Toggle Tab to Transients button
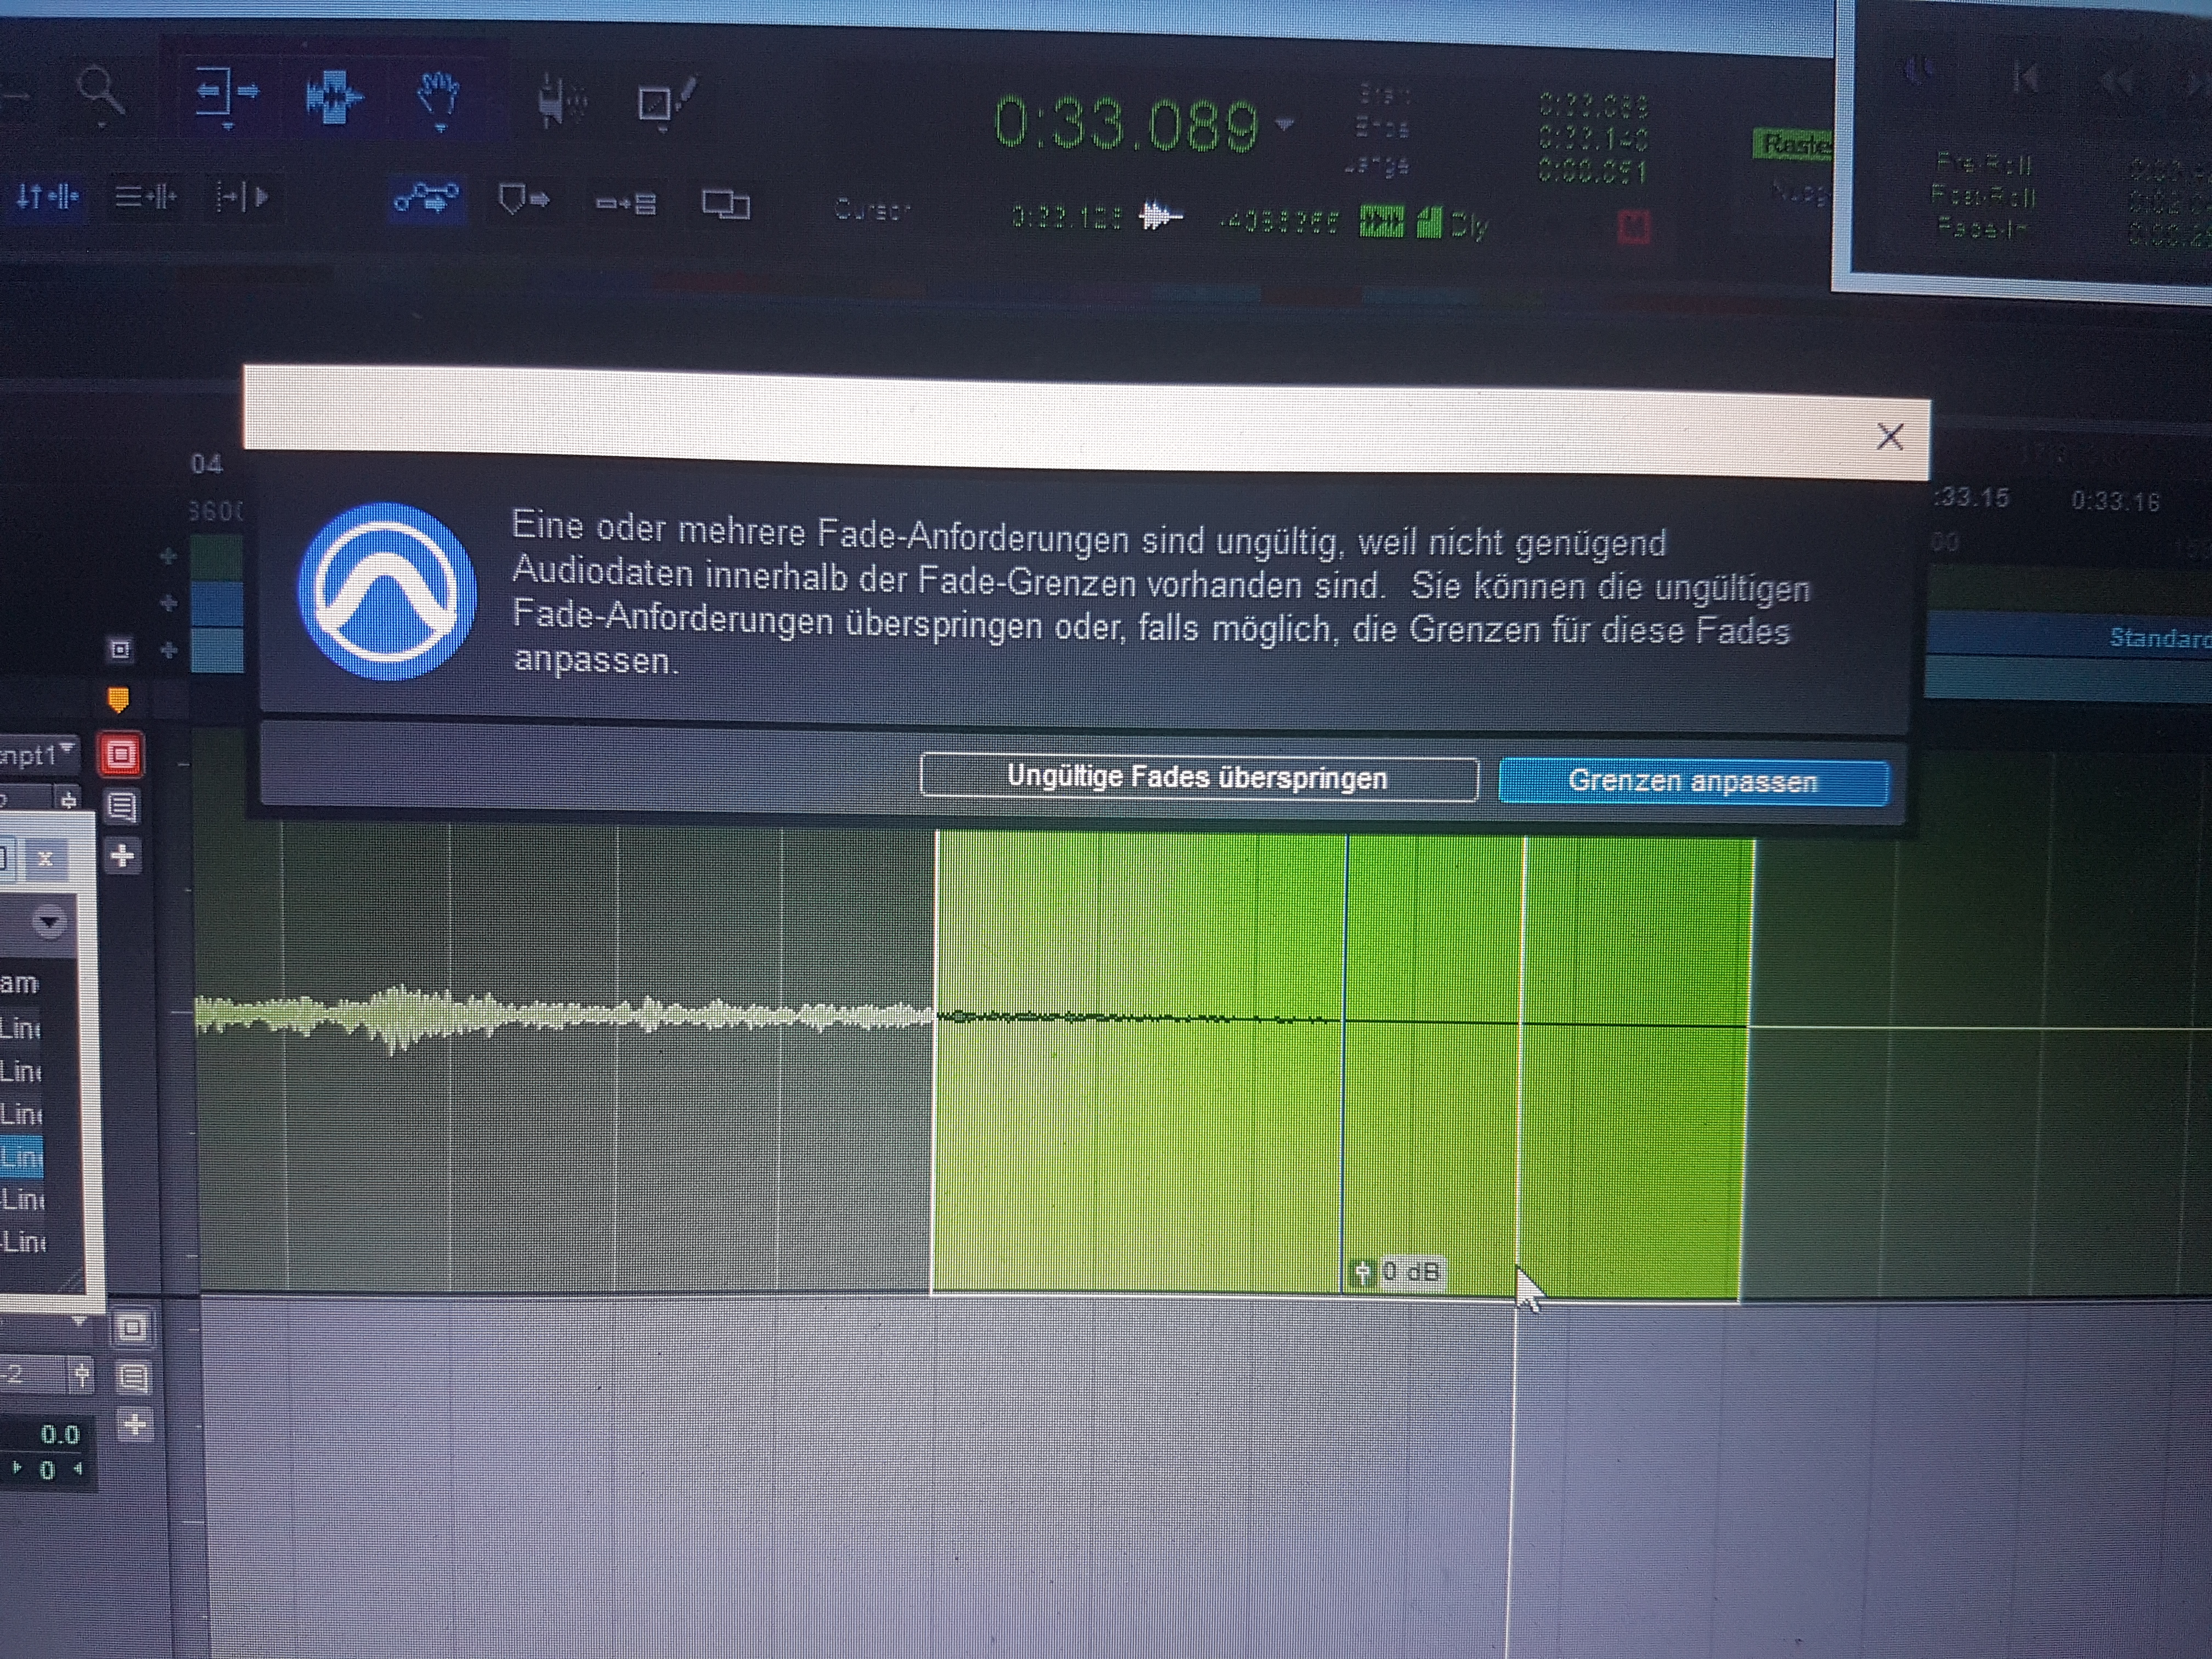The image size is (2212, 1659). [242, 197]
